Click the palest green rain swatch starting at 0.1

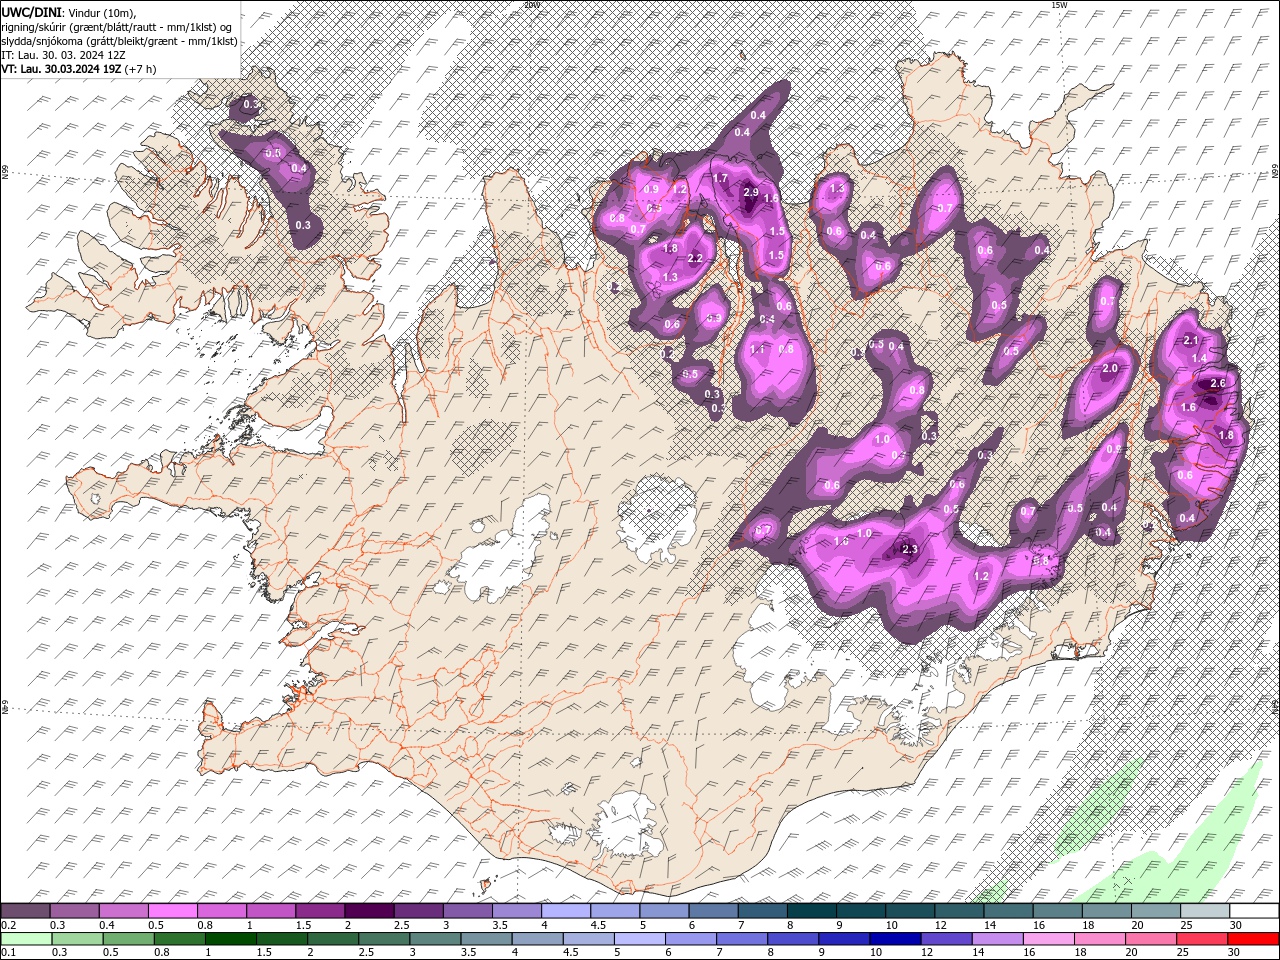coord(25,939)
